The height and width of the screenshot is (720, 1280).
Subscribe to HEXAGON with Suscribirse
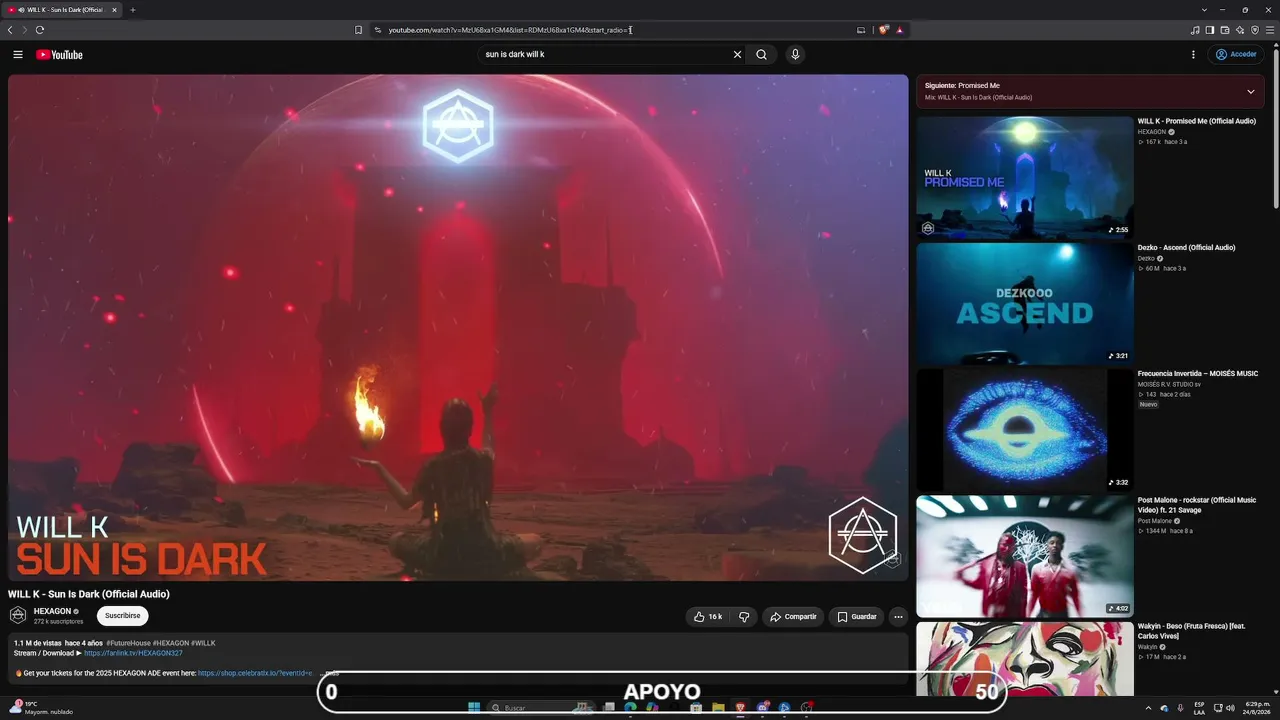point(122,616)
